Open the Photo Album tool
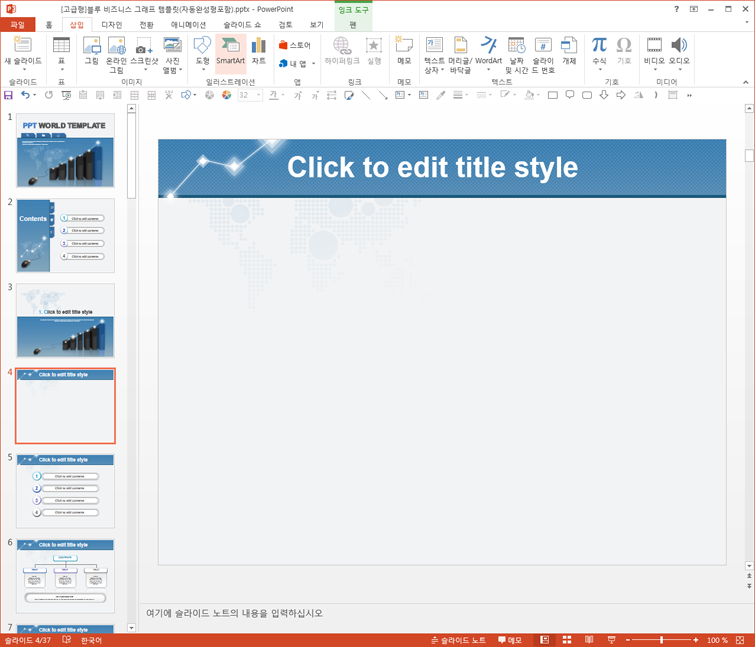The width and height of the screenshot is (755, 647). pos(172,54)
